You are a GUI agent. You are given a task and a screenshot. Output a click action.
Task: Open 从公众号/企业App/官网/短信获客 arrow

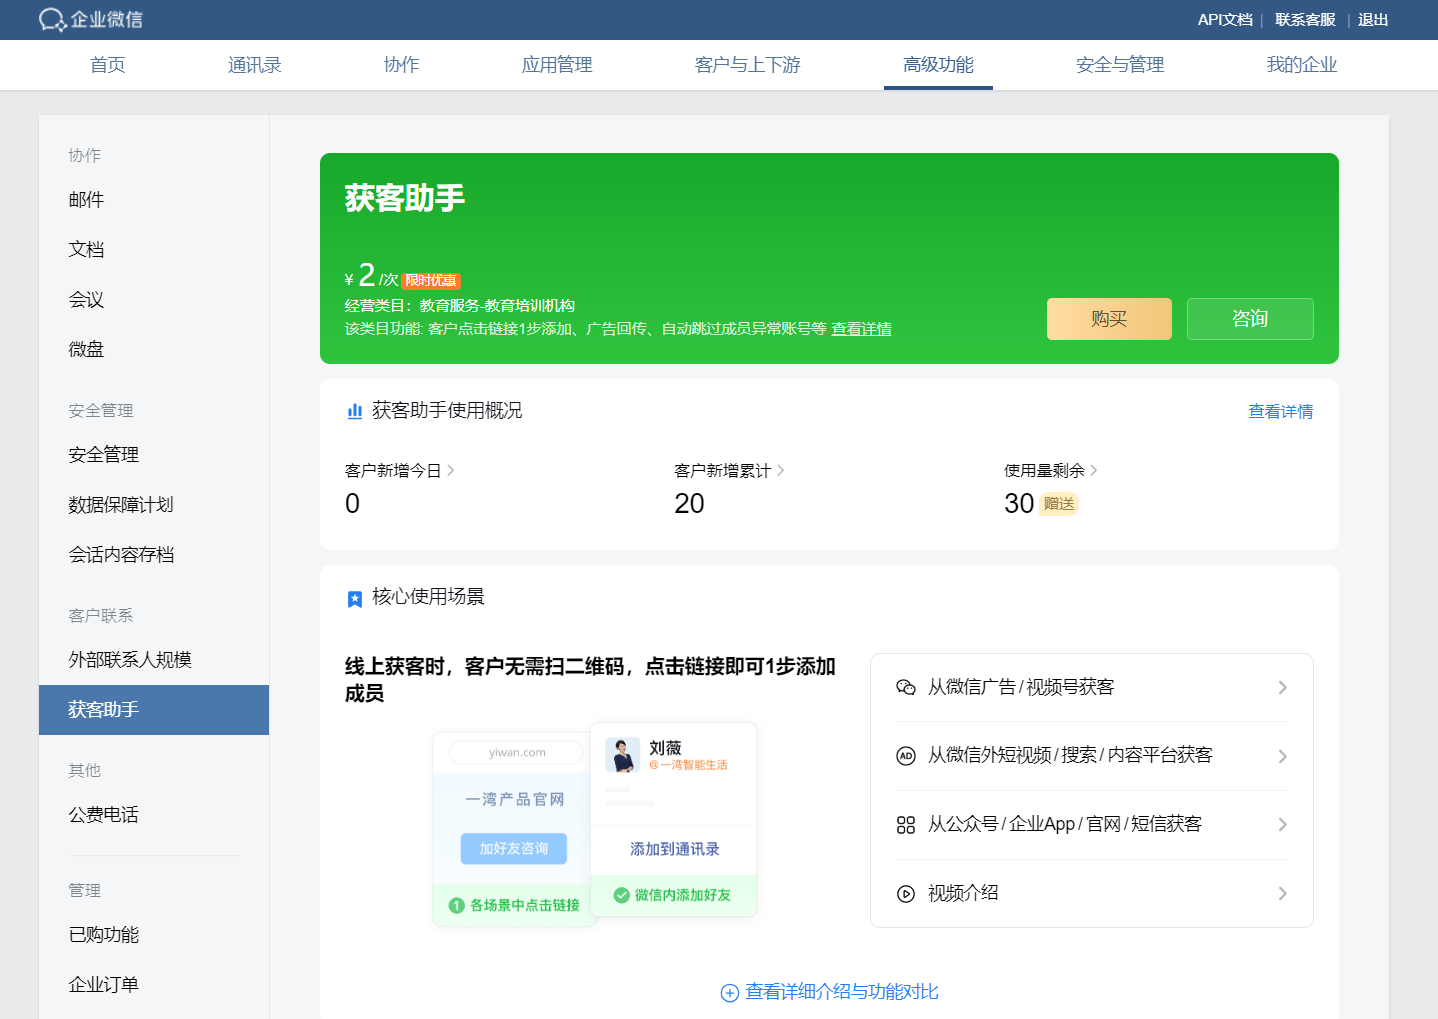click(x=1283, y=825)
